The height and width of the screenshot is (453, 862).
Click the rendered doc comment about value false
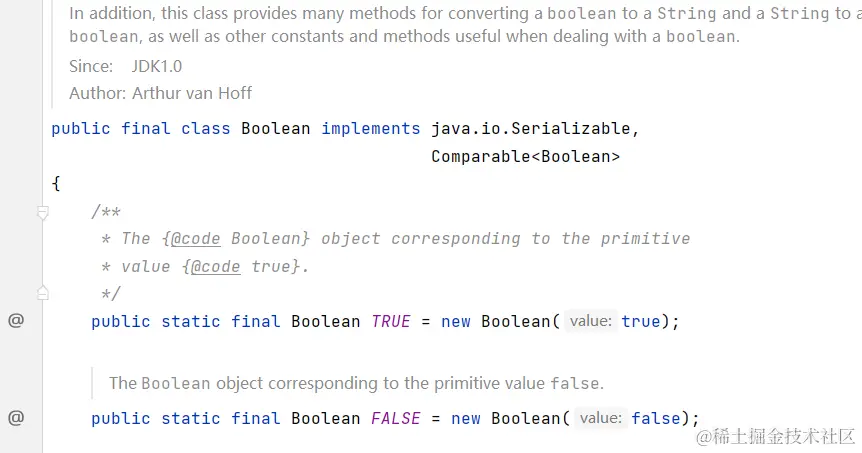[356, 383]
